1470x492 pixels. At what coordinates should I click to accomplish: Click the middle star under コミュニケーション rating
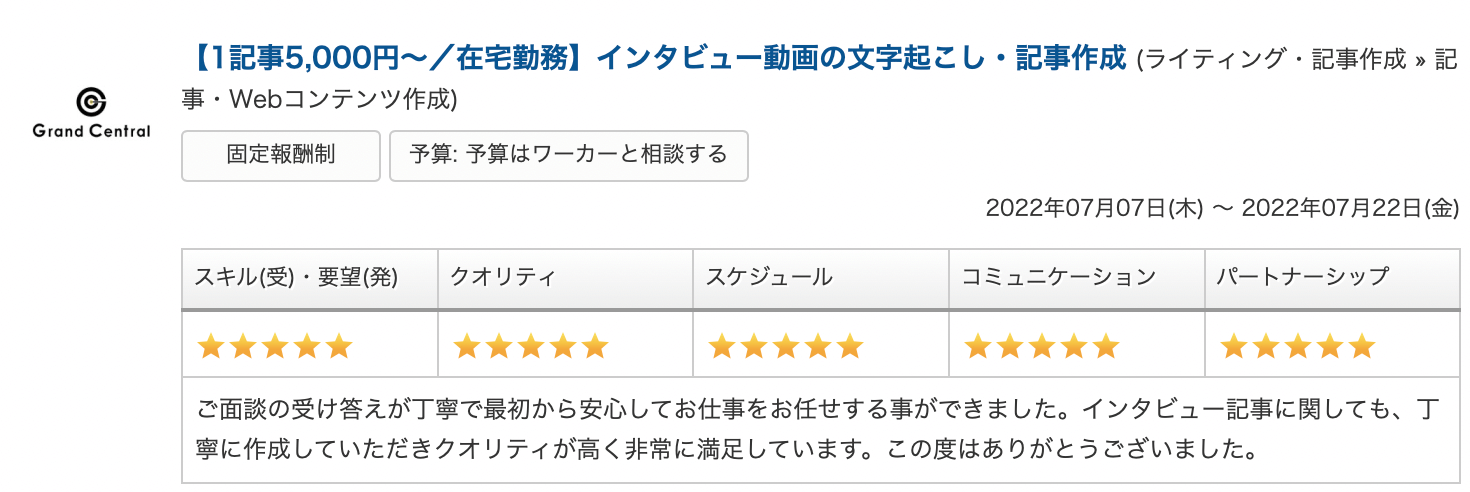click(1042, 346)
